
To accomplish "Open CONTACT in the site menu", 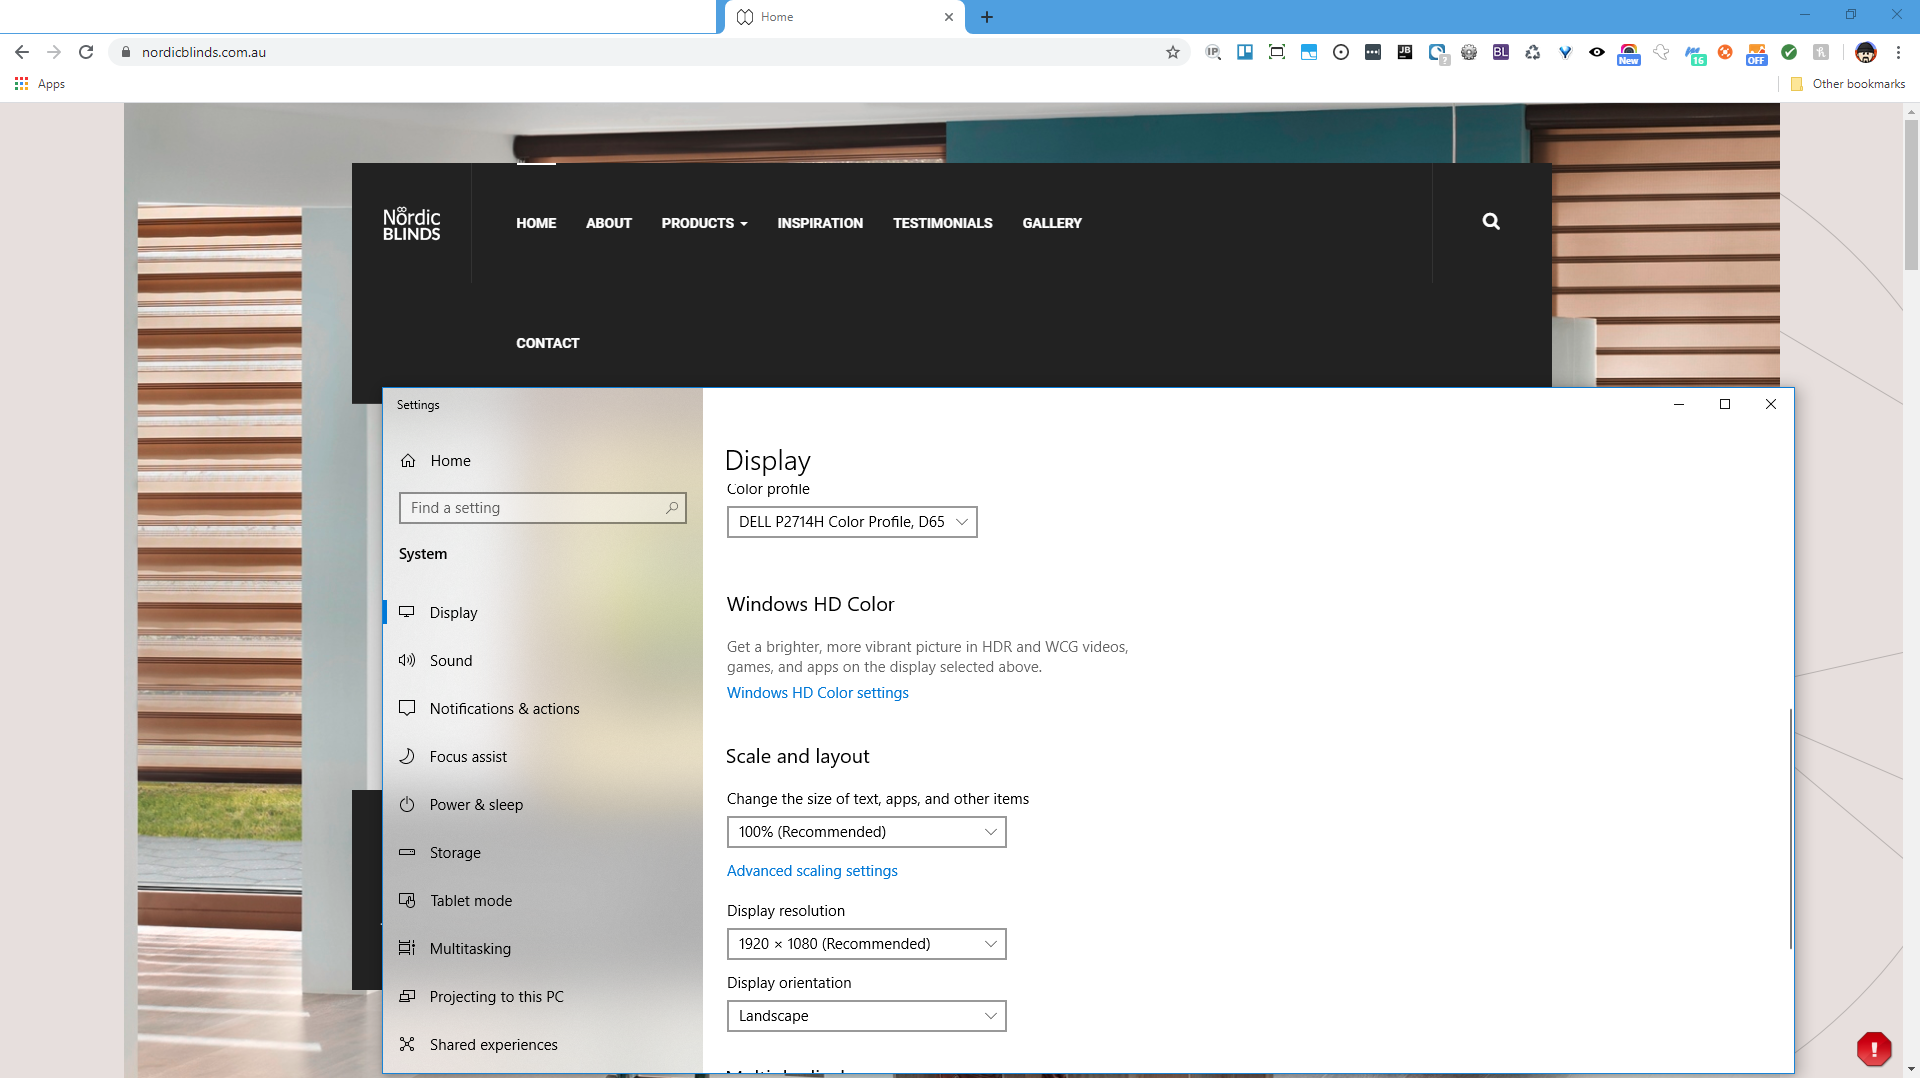I will click(548, 343).
